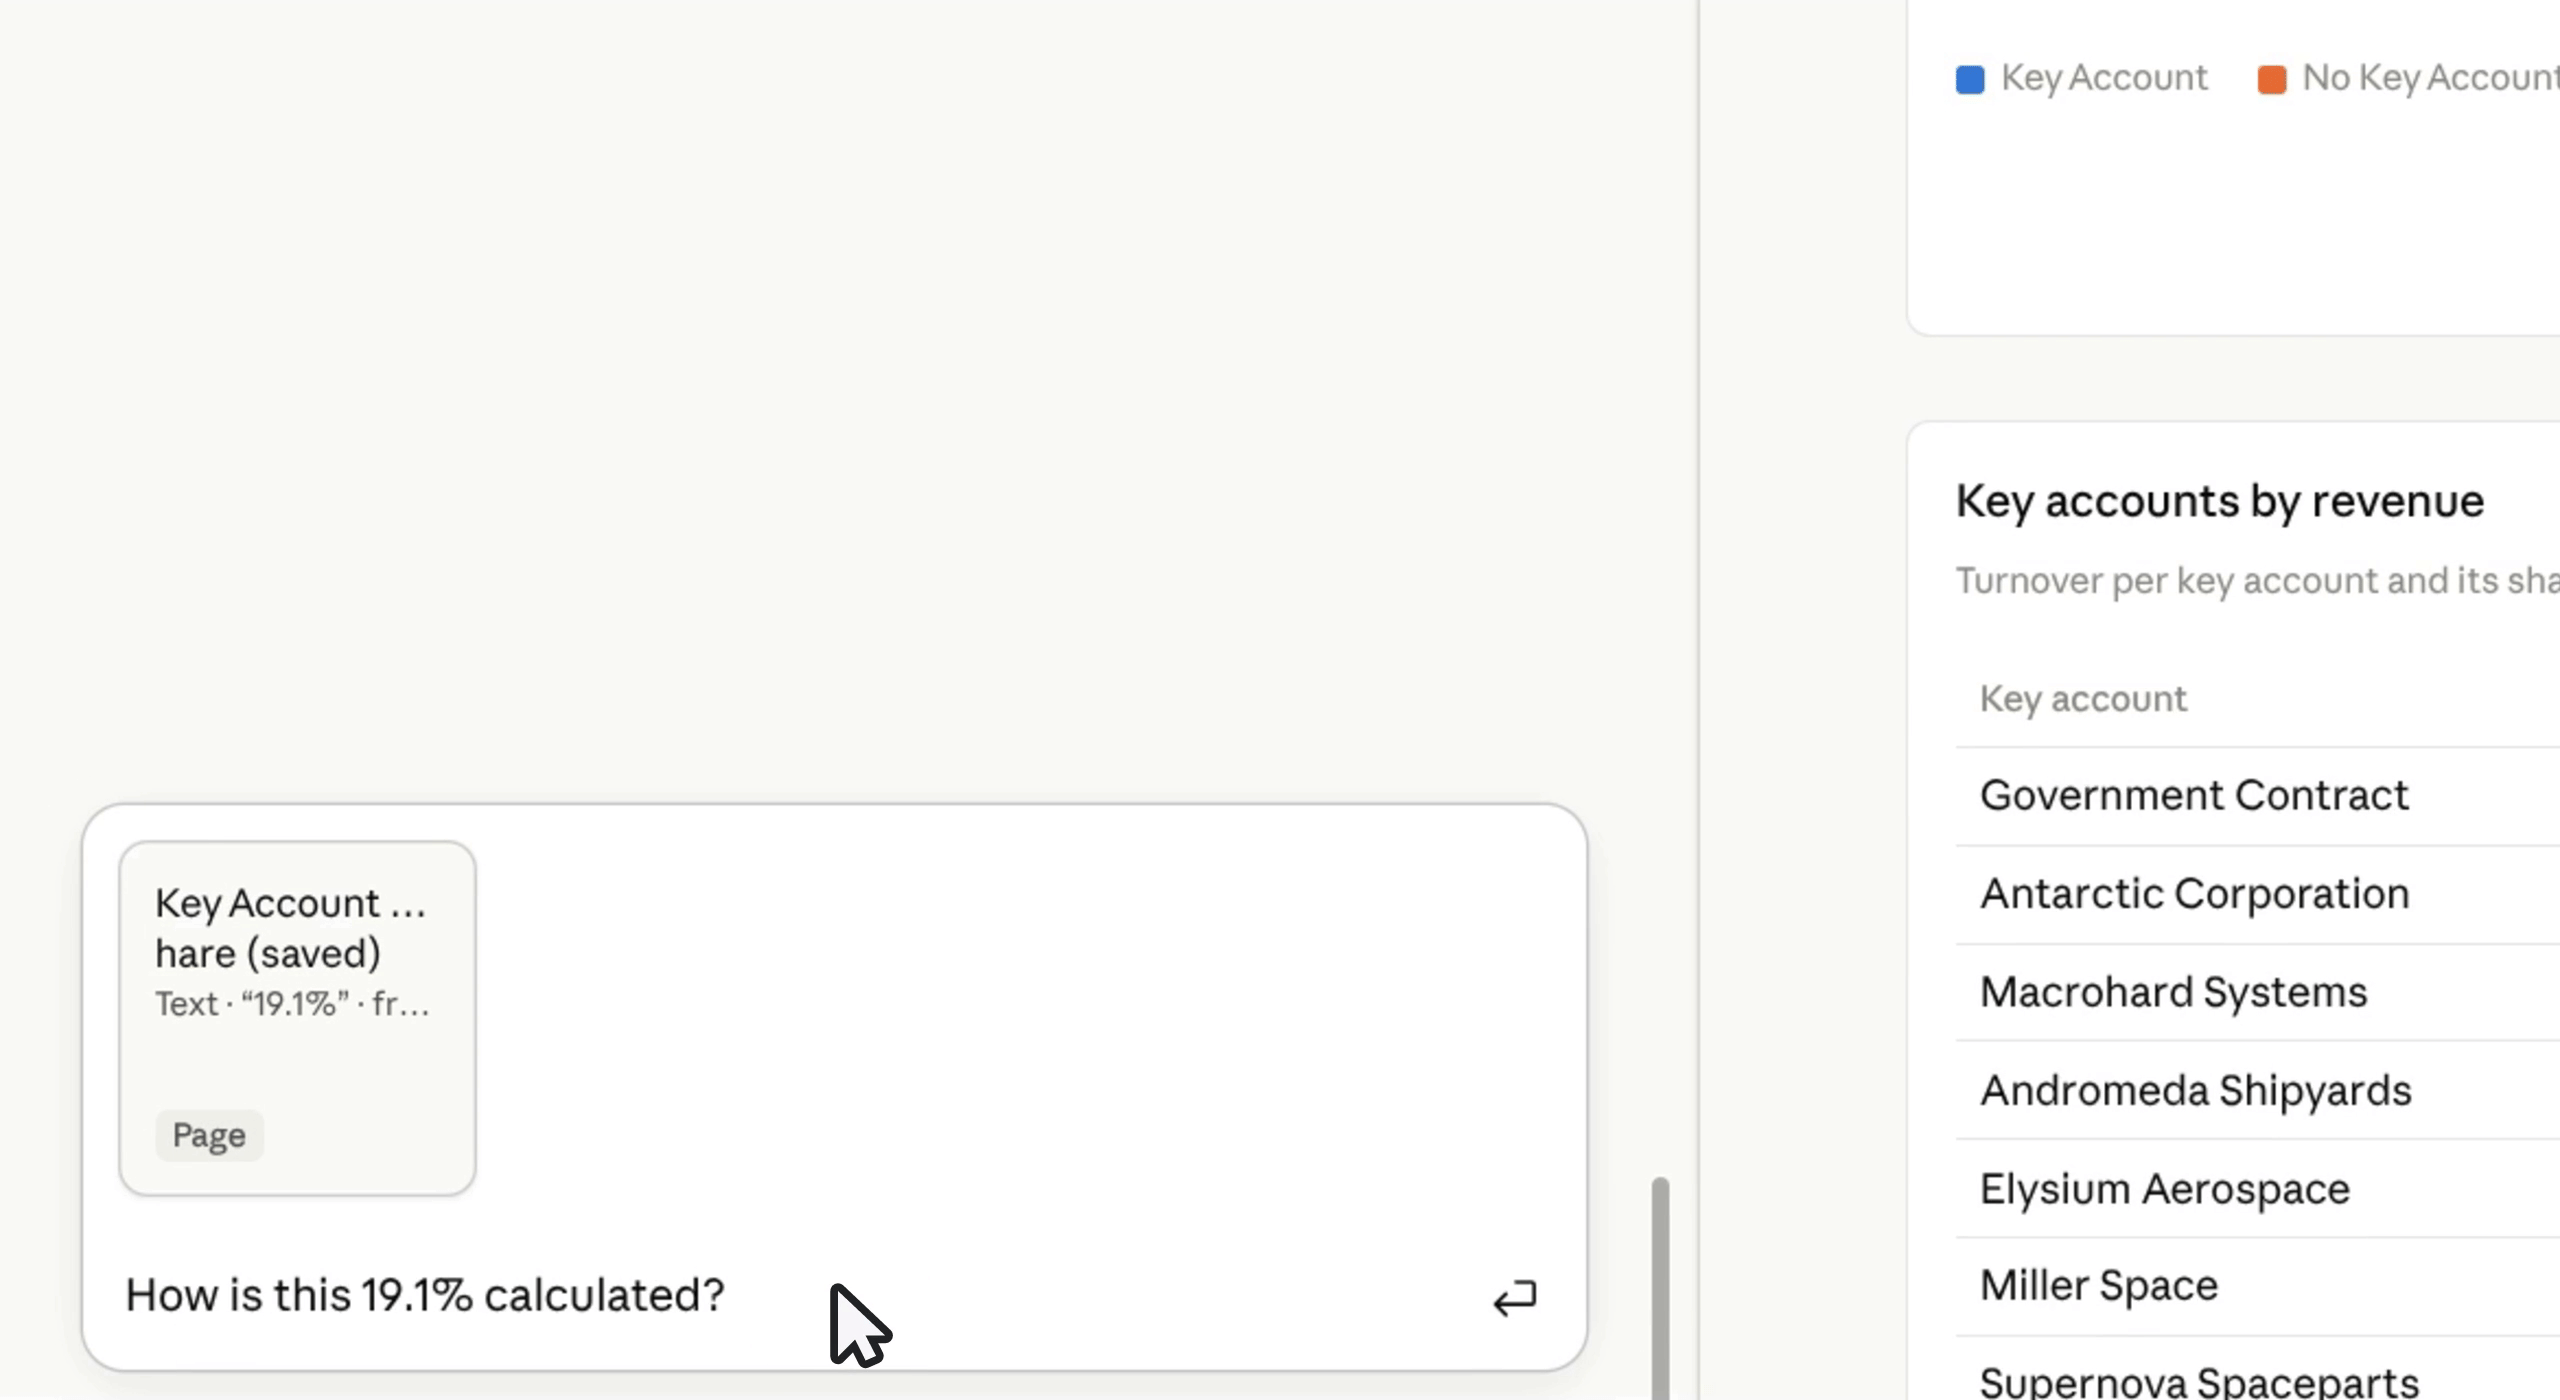Click the Text 19.1% detail line on card
The height and width of the screenshot is (1400, 2560).
click(x=292, y=1003)
